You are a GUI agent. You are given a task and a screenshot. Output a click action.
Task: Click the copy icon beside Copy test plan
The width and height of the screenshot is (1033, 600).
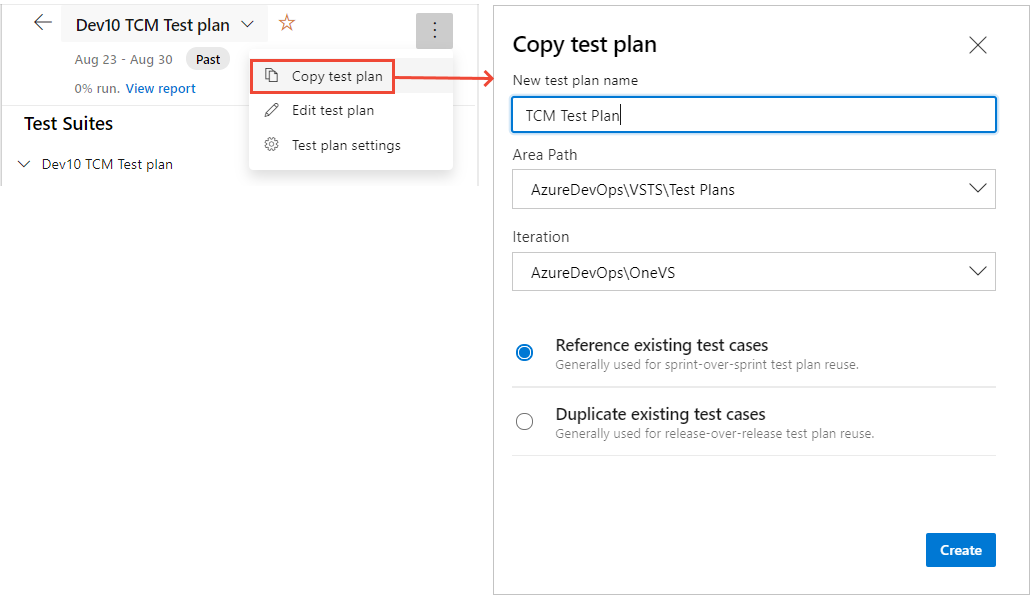(272, 76)
